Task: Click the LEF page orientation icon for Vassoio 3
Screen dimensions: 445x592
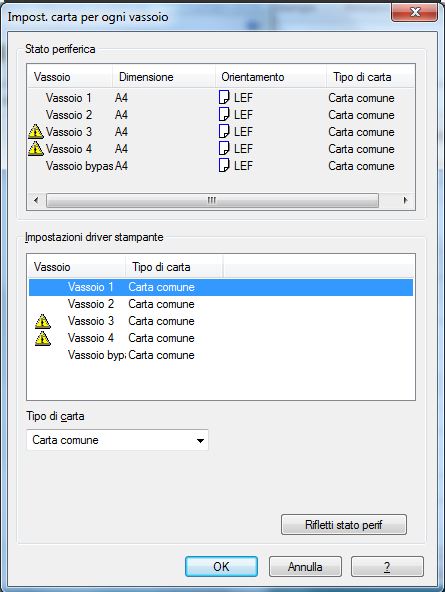Action: point(224,131)
